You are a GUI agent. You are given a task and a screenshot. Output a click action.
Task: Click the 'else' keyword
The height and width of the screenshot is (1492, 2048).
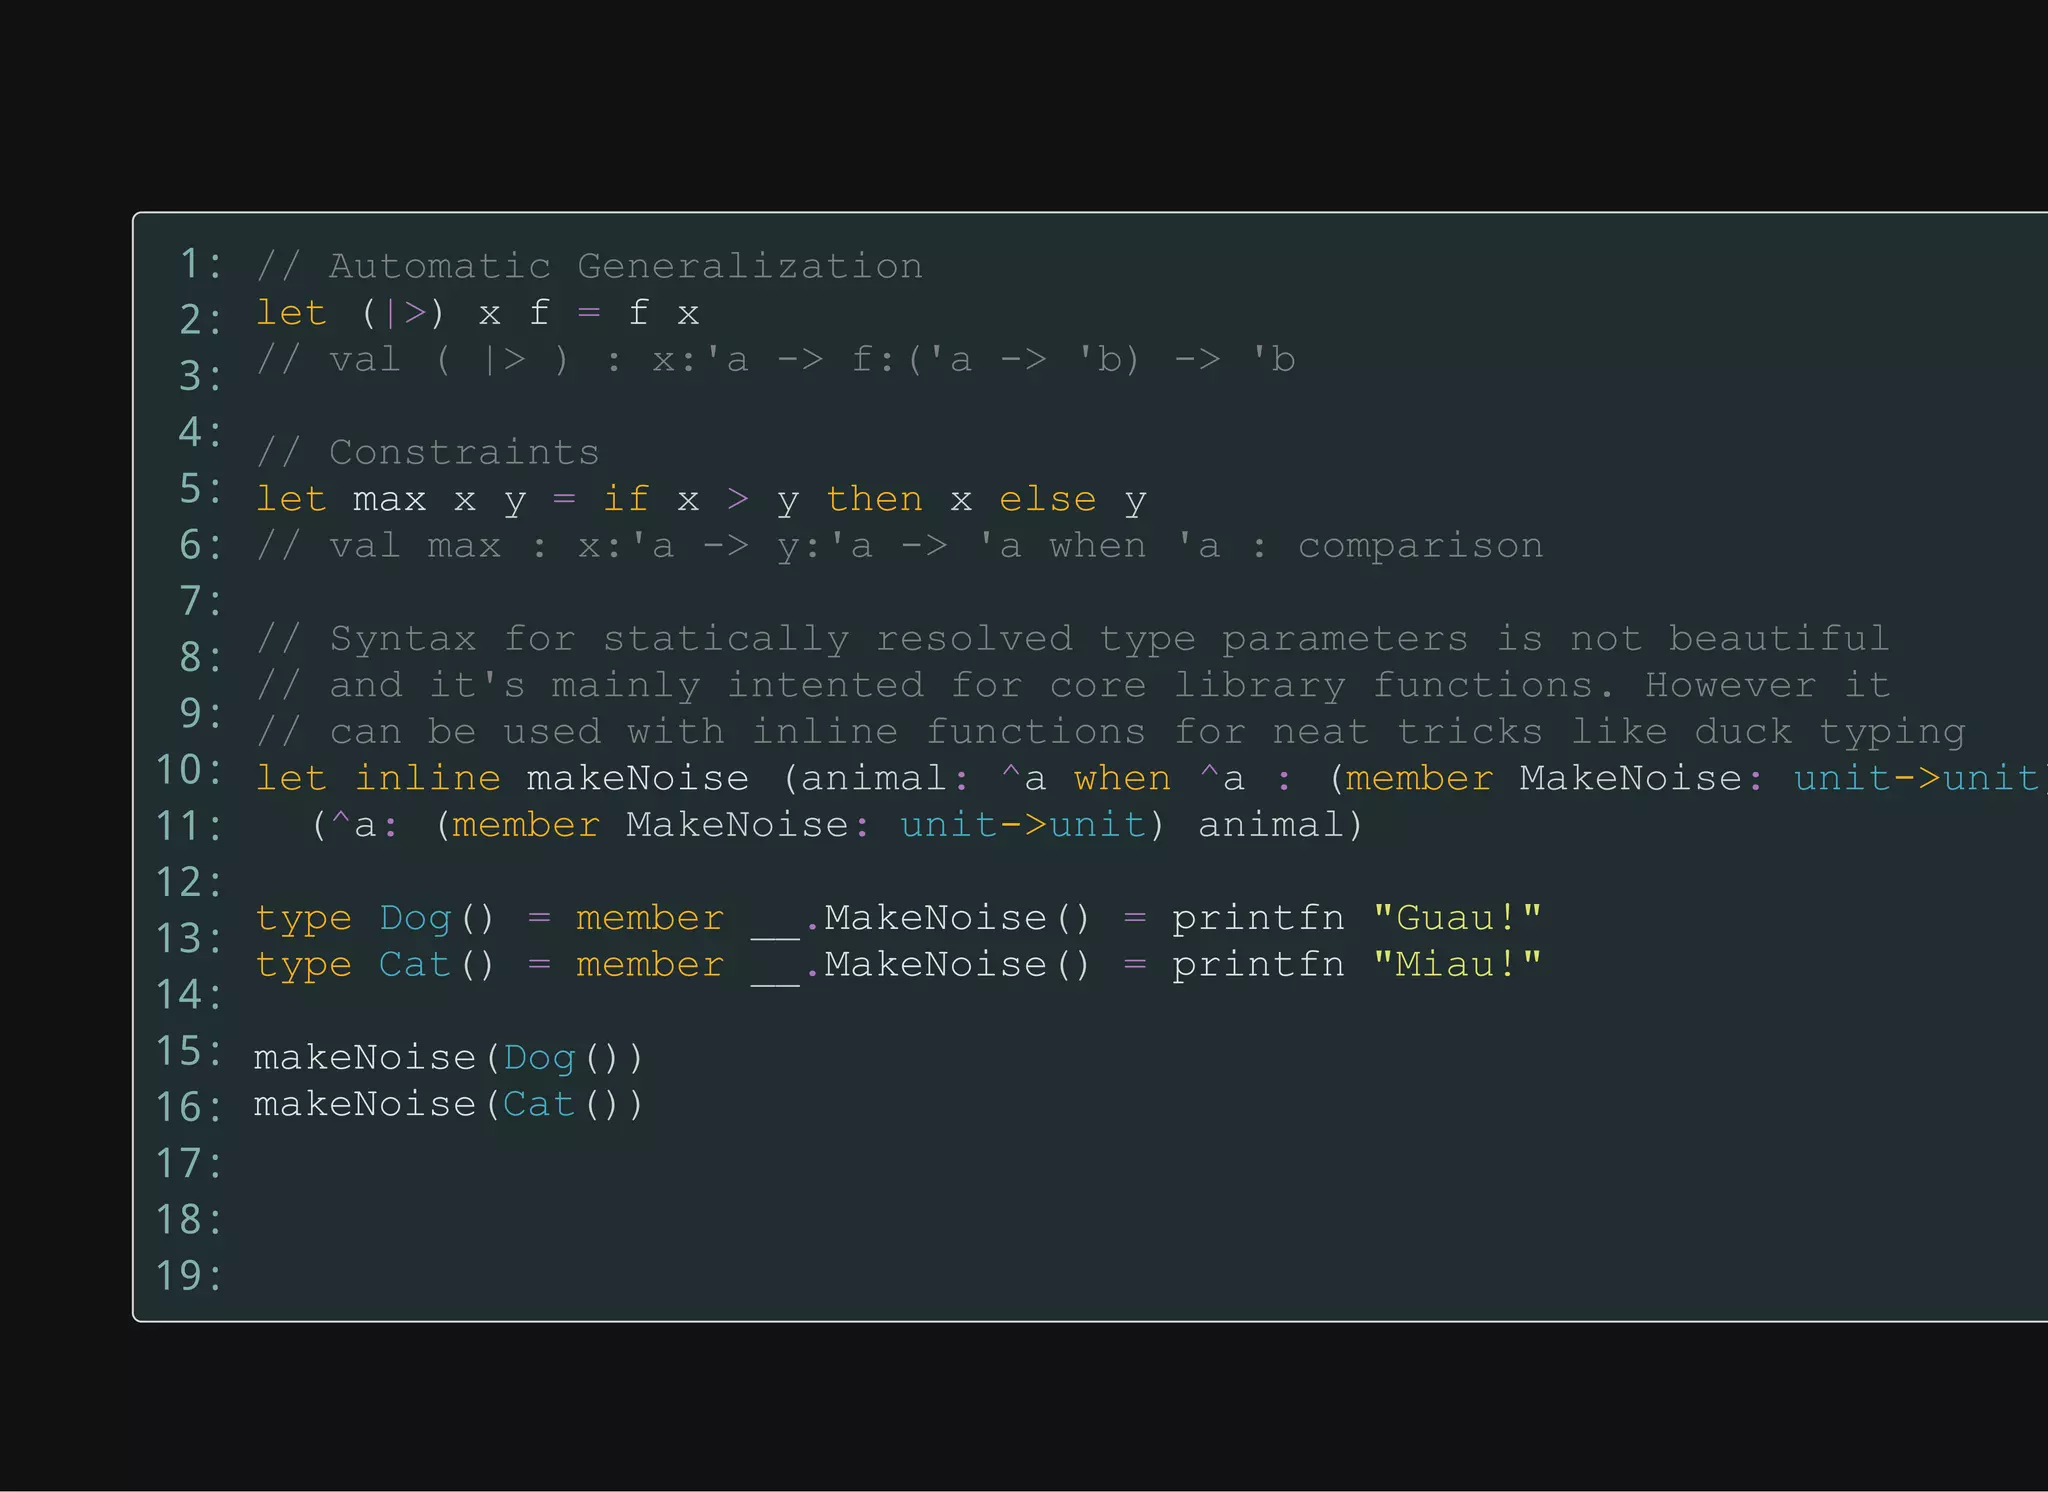point(1047,499)
